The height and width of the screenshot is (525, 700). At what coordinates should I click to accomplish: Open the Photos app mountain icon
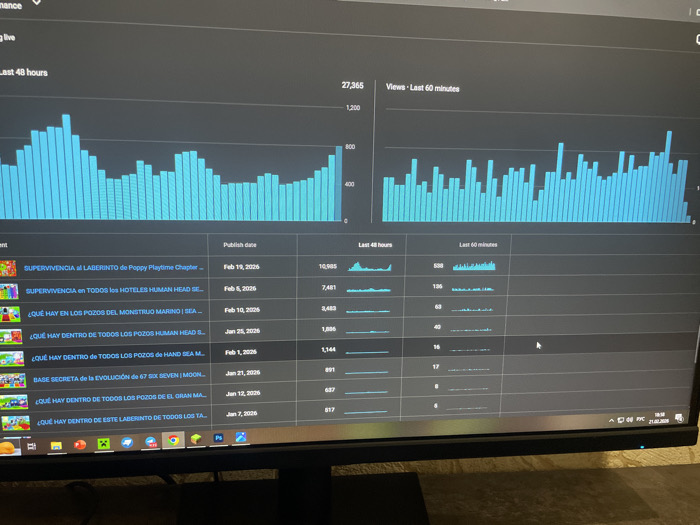pyautogui.click(x=241, y=437)
